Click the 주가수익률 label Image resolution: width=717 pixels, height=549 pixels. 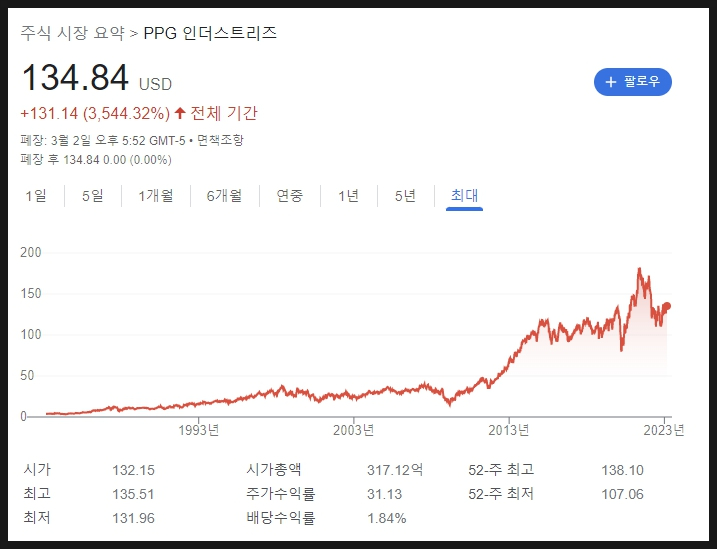[x=281, y=494]
